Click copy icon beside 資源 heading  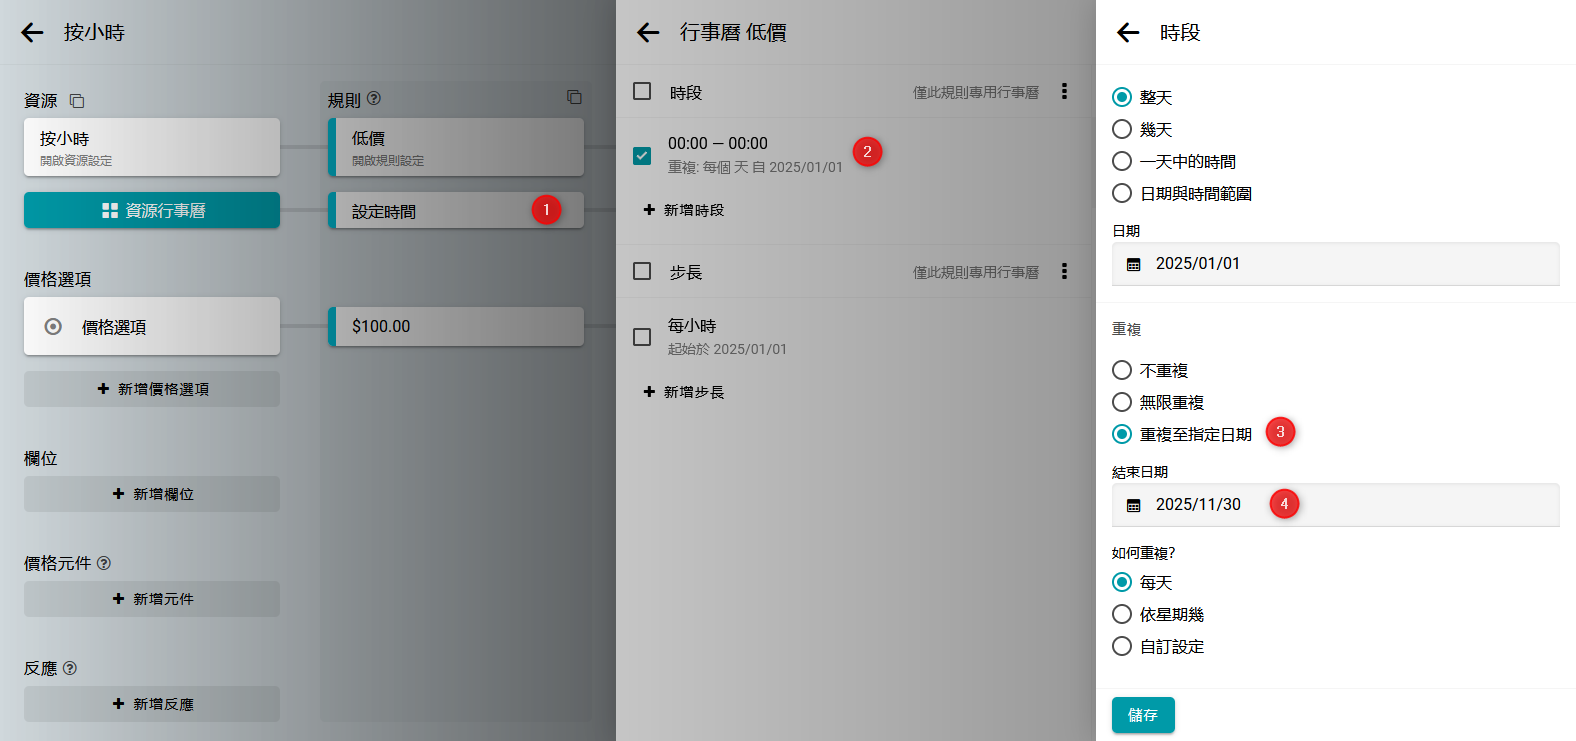77,101
